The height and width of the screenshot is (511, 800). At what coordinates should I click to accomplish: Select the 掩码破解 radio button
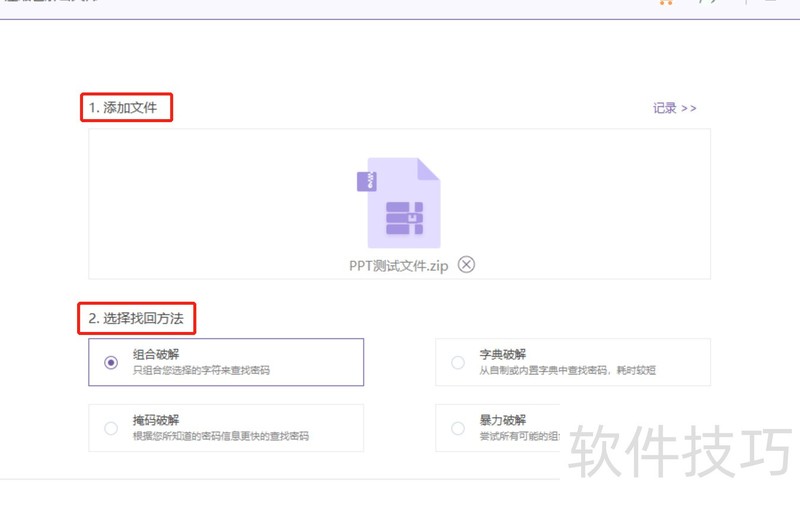(111, 428)
